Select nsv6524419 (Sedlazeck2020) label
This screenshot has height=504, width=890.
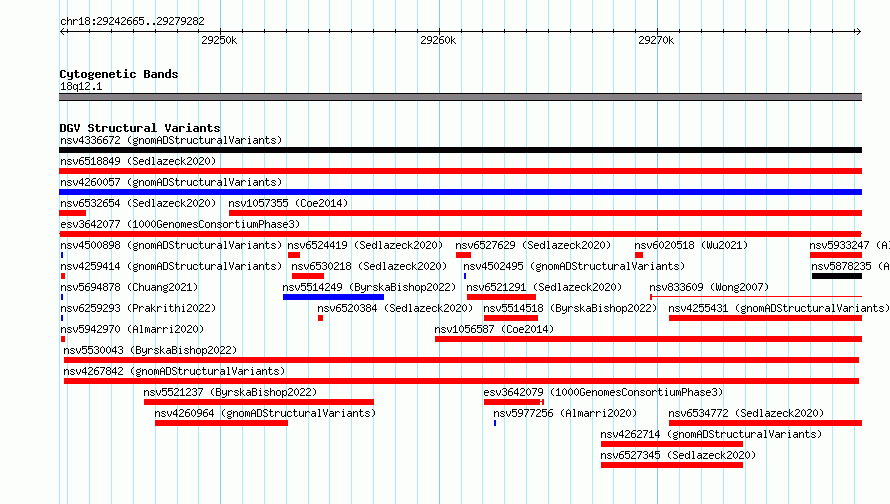(x=365, y=245)
